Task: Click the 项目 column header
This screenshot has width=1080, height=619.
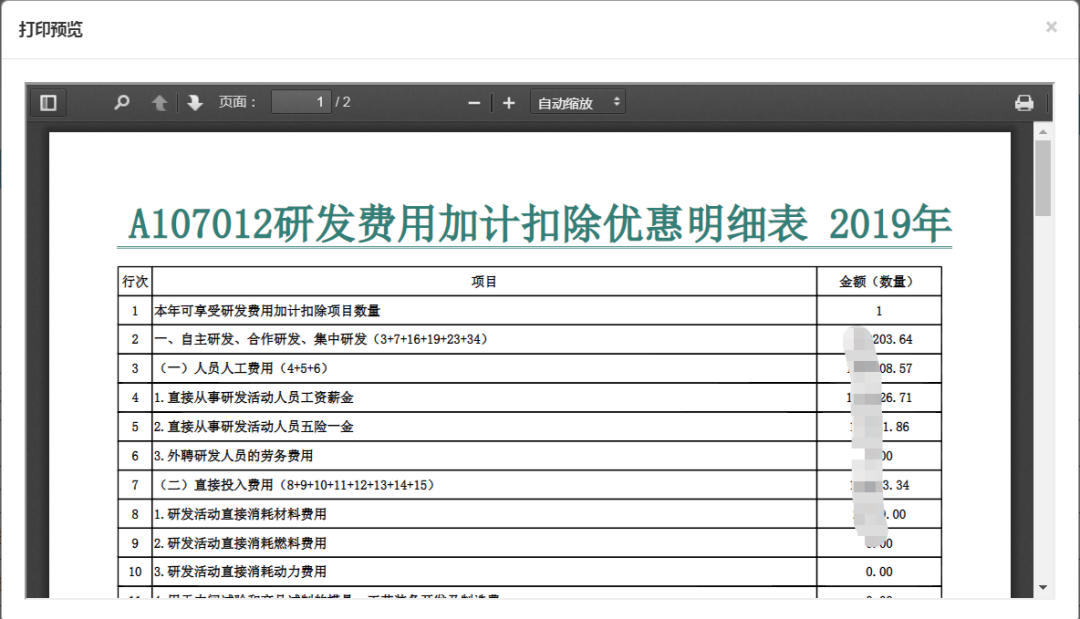Action: (x=484, y=282)
